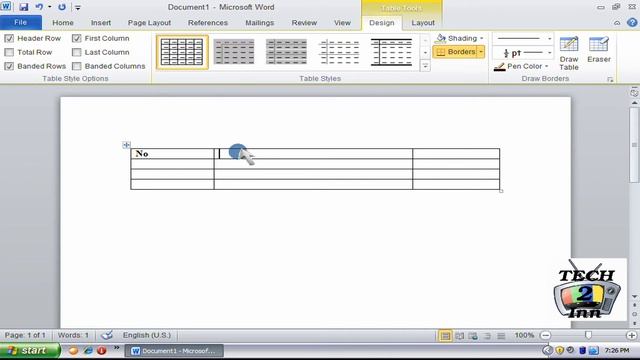Click the zoom slider handle
The height and width of the screenshot is (360, 640).
coord(588,335)
